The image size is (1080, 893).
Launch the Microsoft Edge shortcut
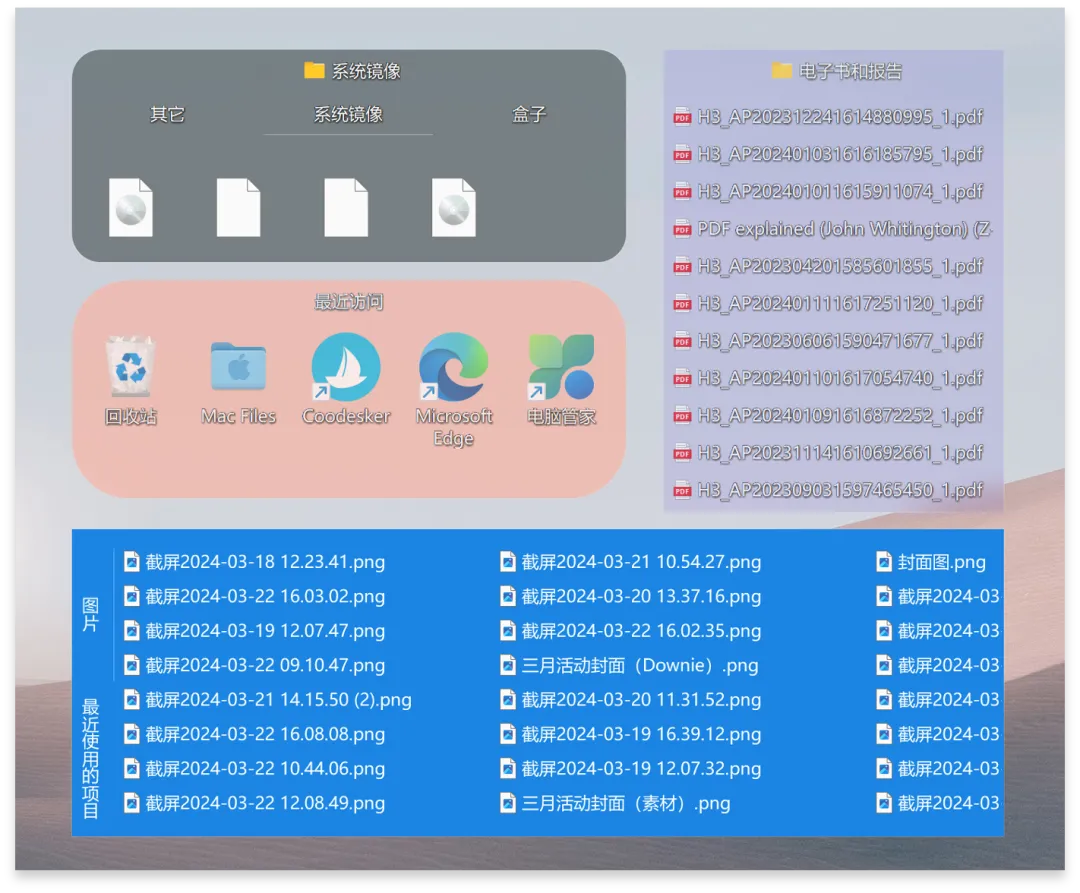tap(454, 368)
